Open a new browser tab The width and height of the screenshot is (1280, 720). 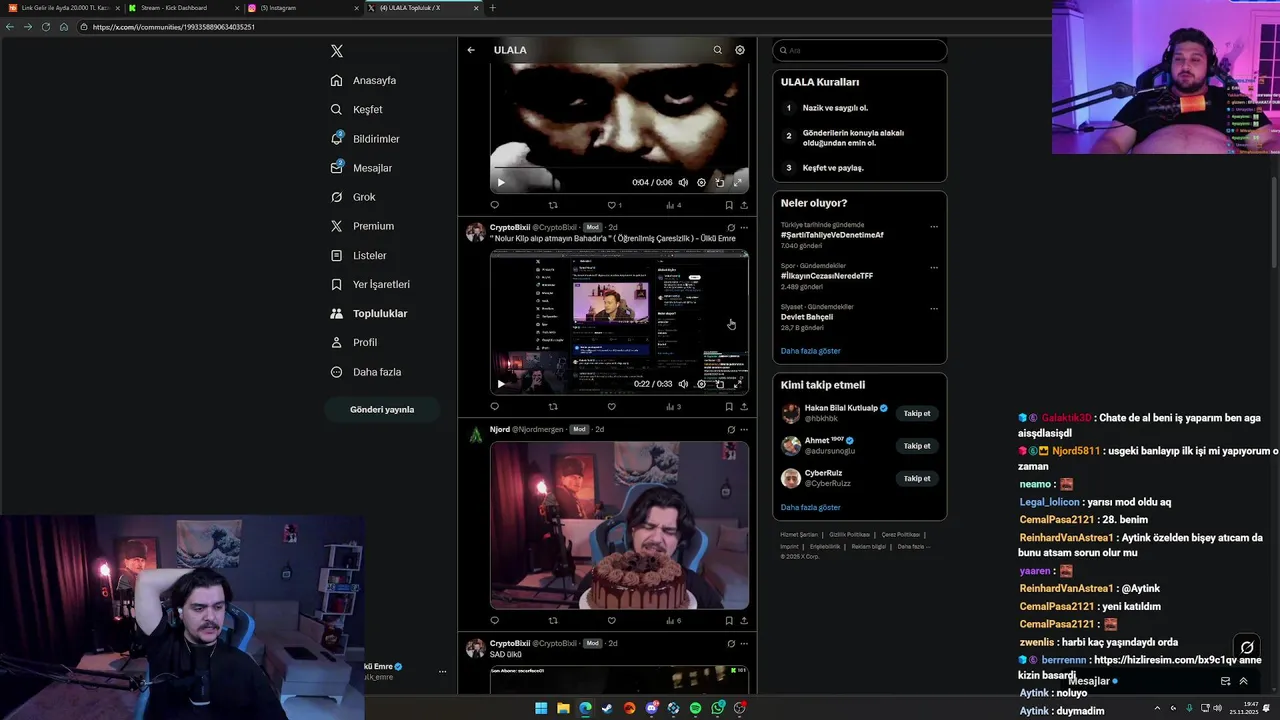pos(492,8)
